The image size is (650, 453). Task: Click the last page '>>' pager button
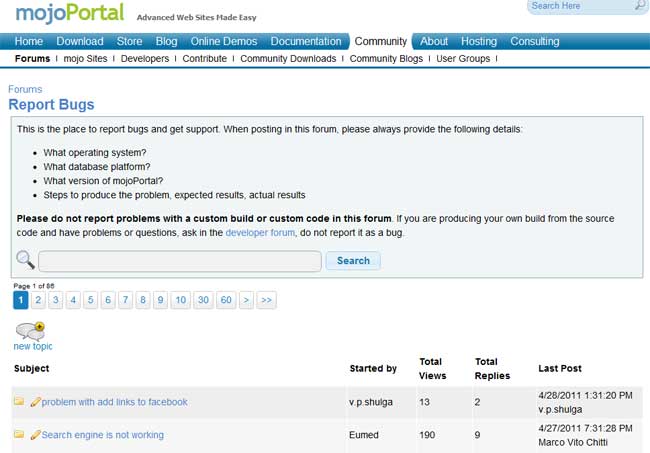click(x=266, y=300)
